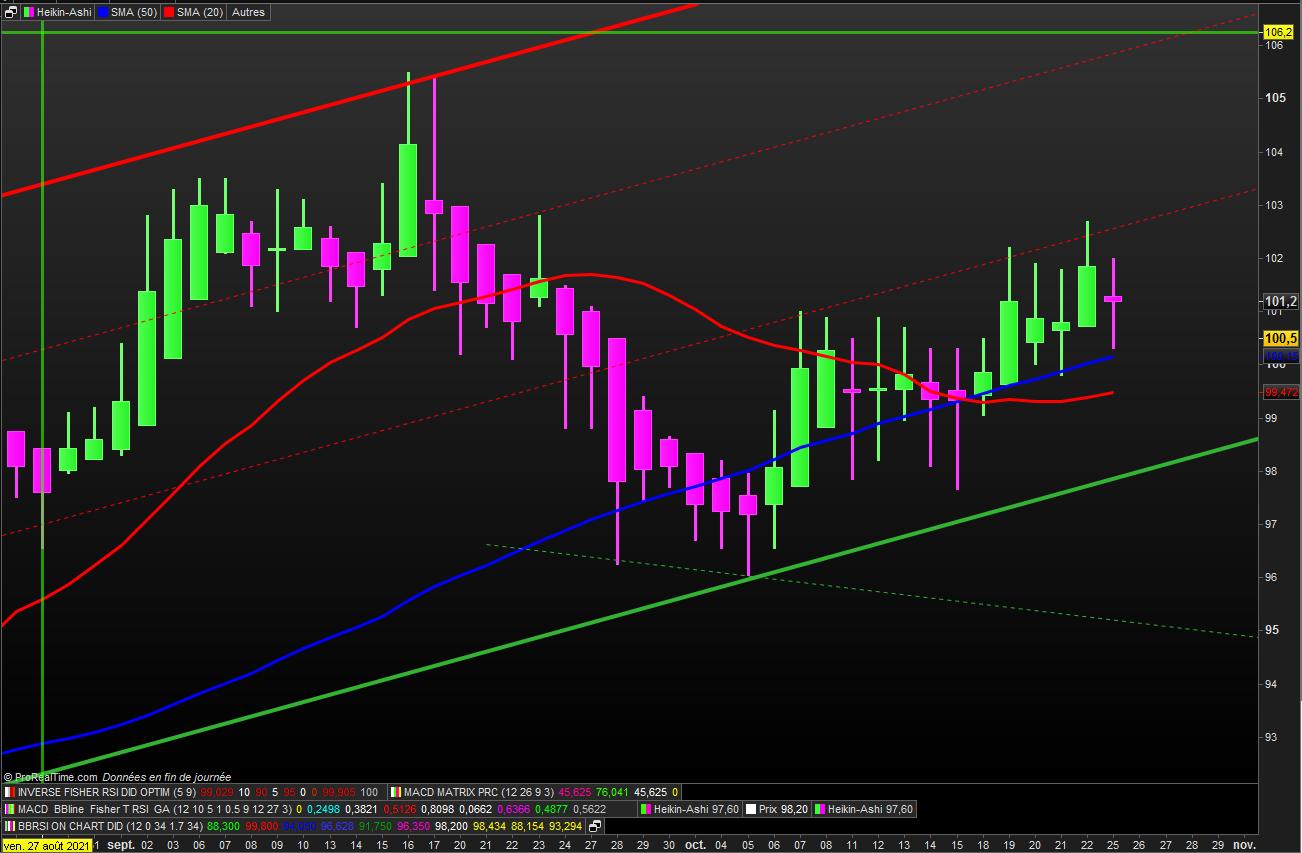Select the Prix 98,20 label
1302x853 pixels.
tap(783, 809)
